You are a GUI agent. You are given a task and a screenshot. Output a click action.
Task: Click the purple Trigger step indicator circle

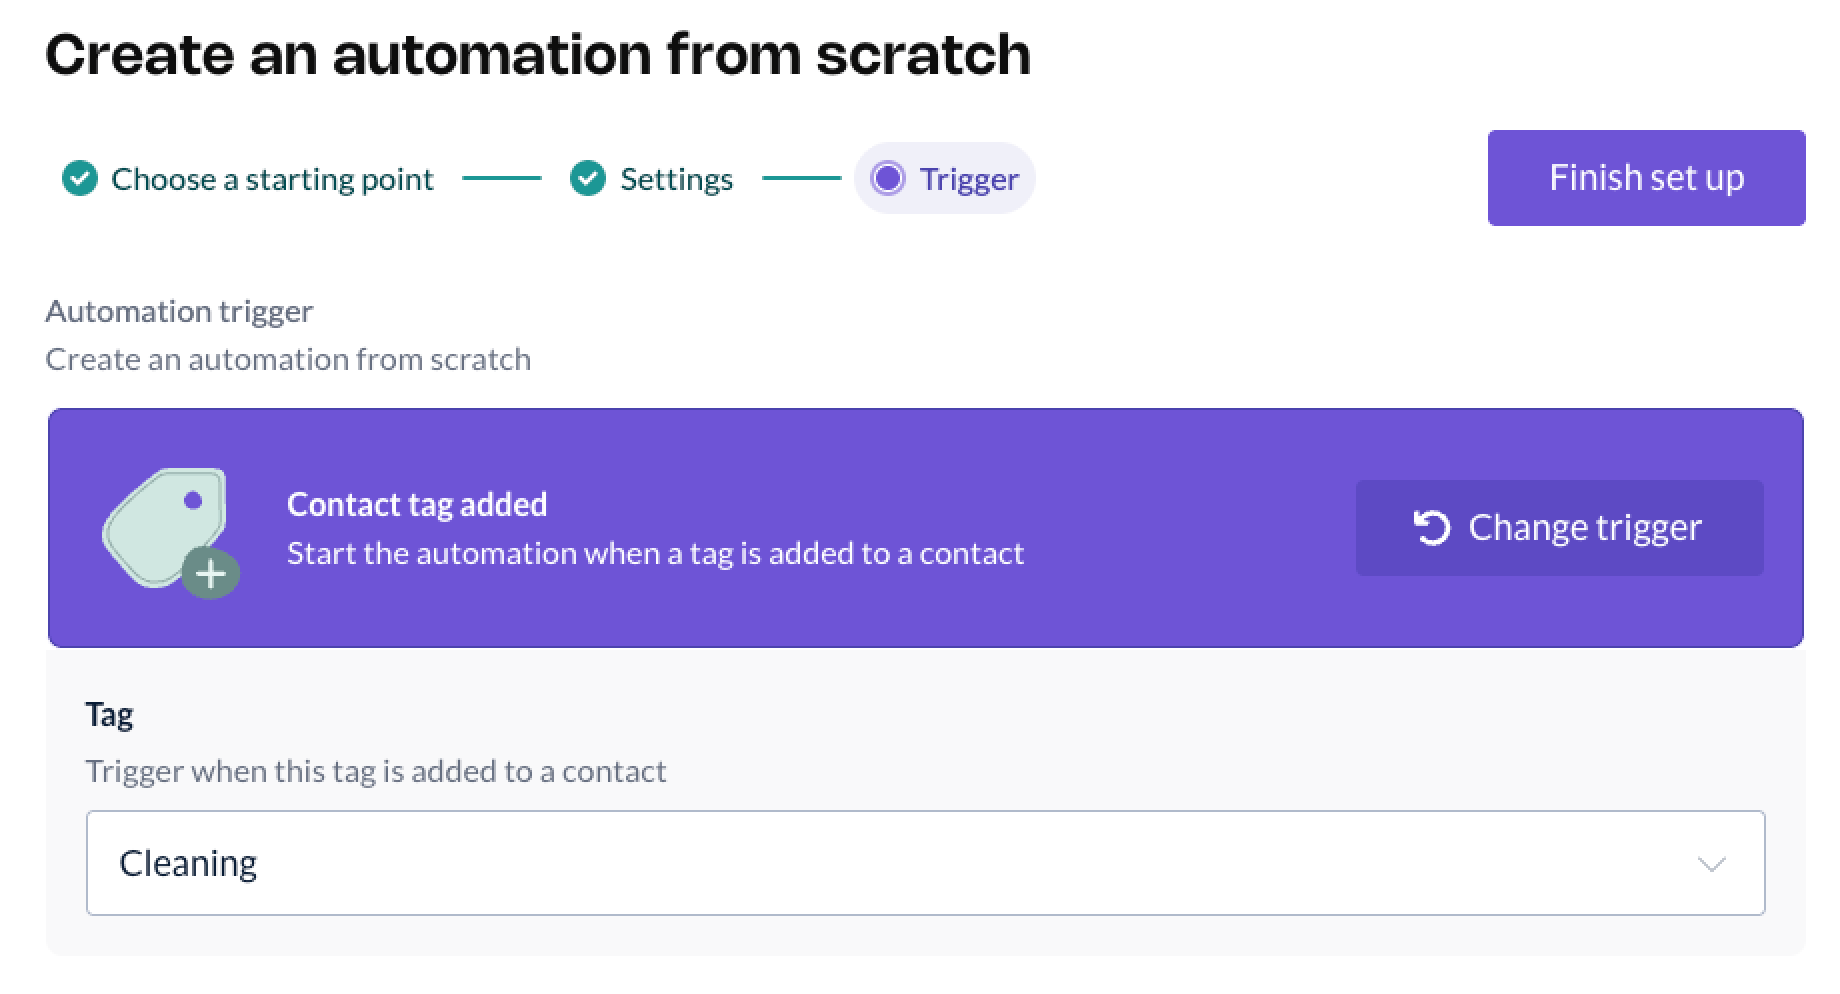pos(887,179)
